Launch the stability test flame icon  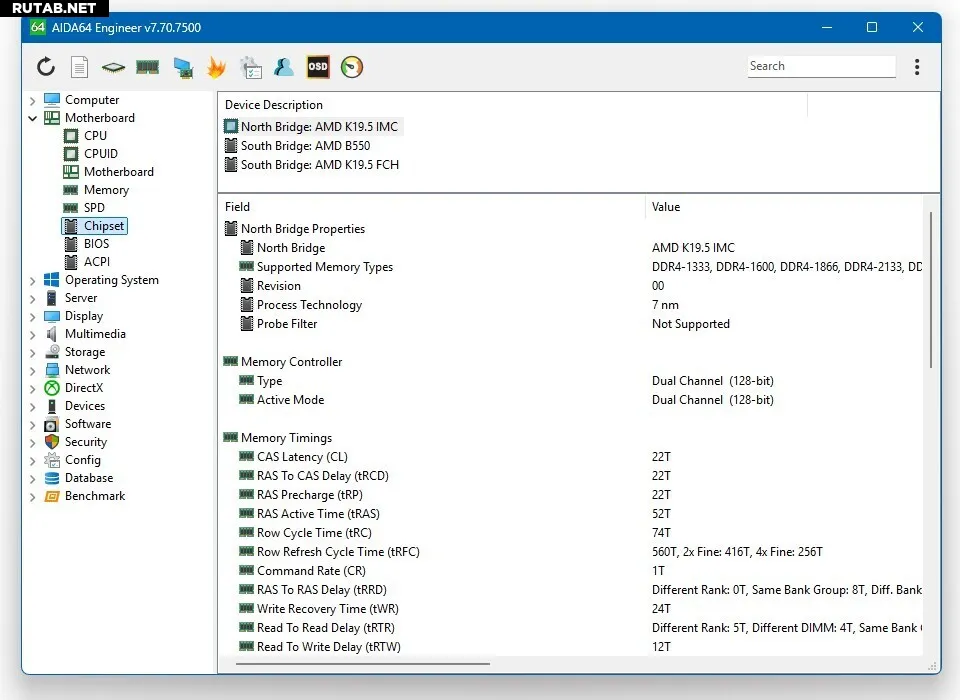(x=216, y=67)
